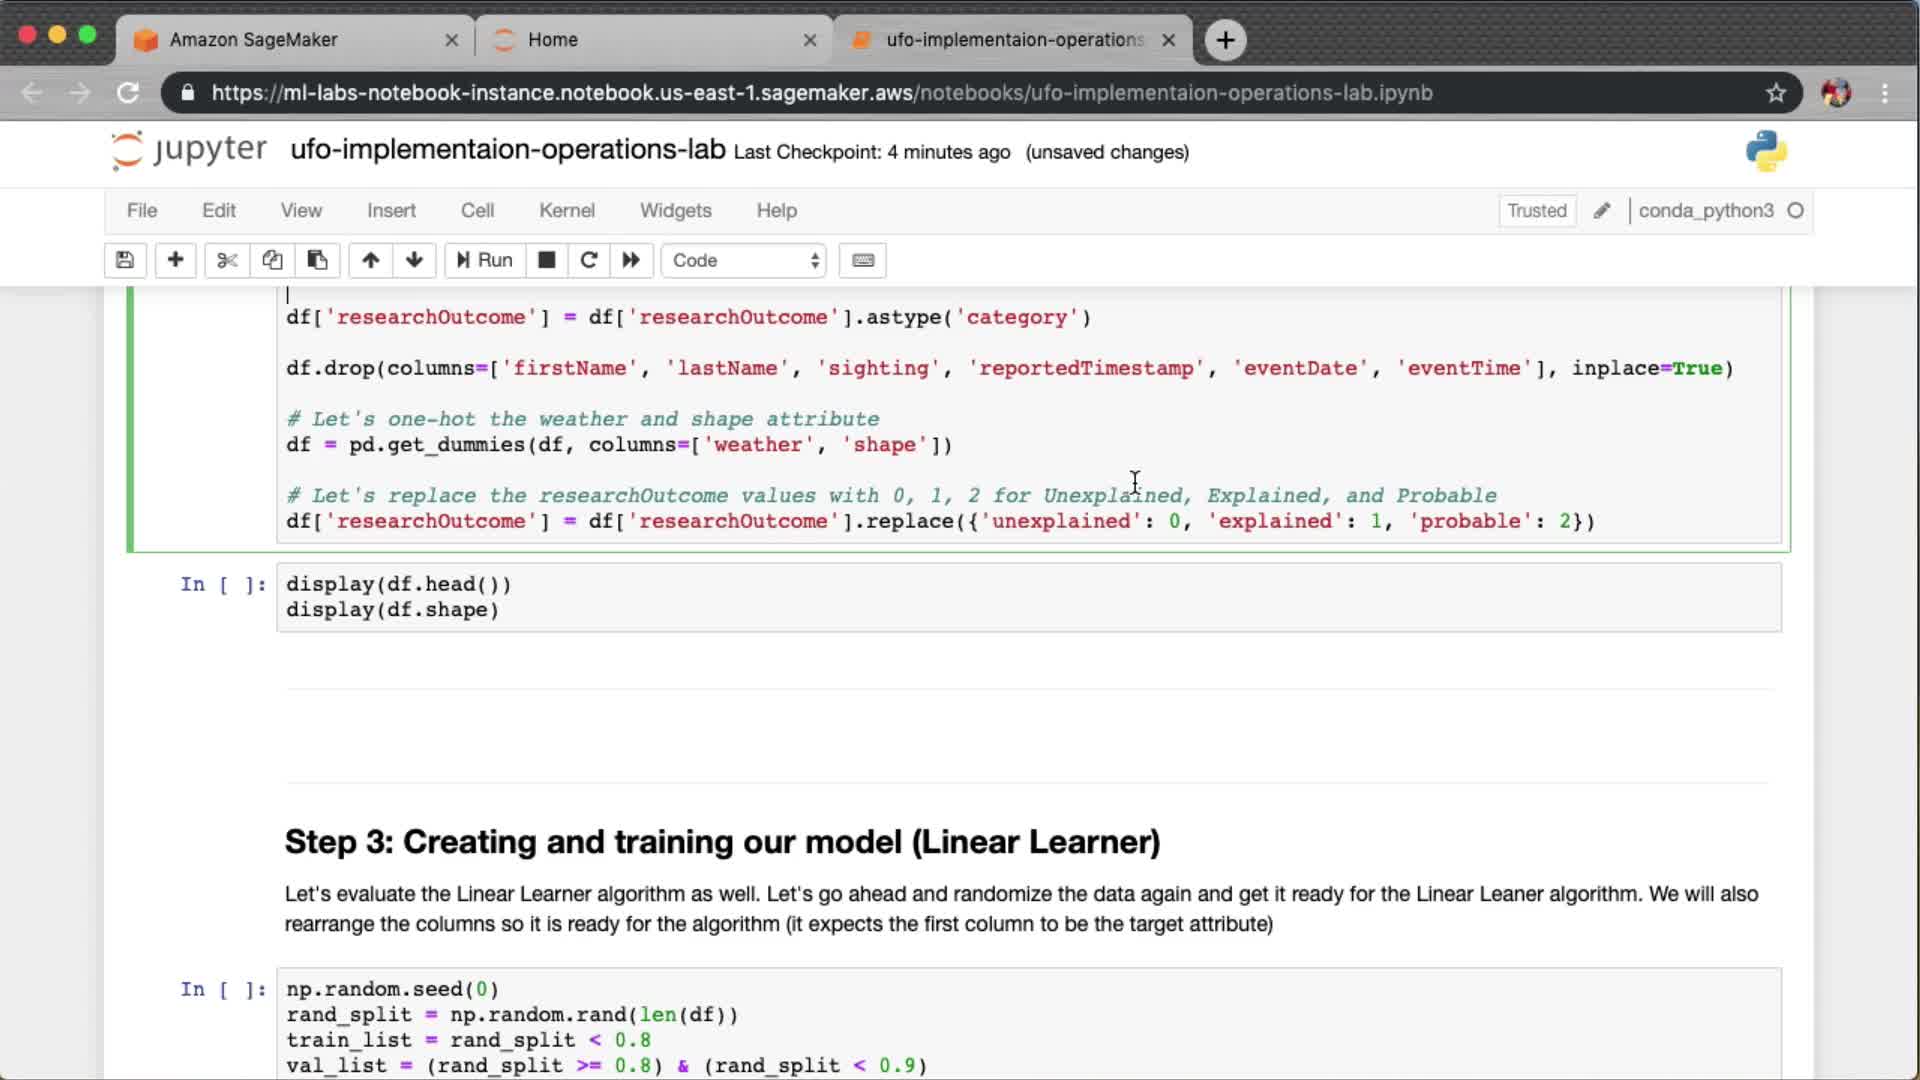1920x1080 pixels.
Task: Click the display(df.head()) code cell
Action: [x=1028, y=597]
